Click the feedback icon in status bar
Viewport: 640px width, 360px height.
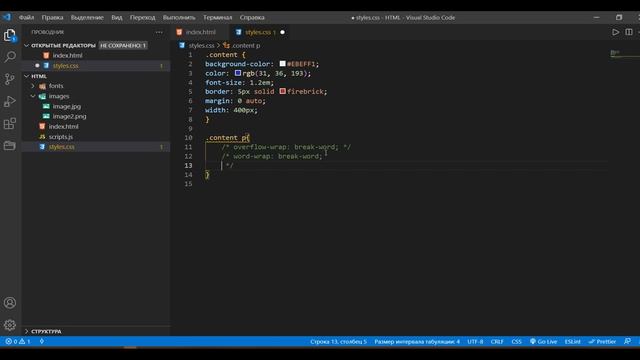click(627, 342)
